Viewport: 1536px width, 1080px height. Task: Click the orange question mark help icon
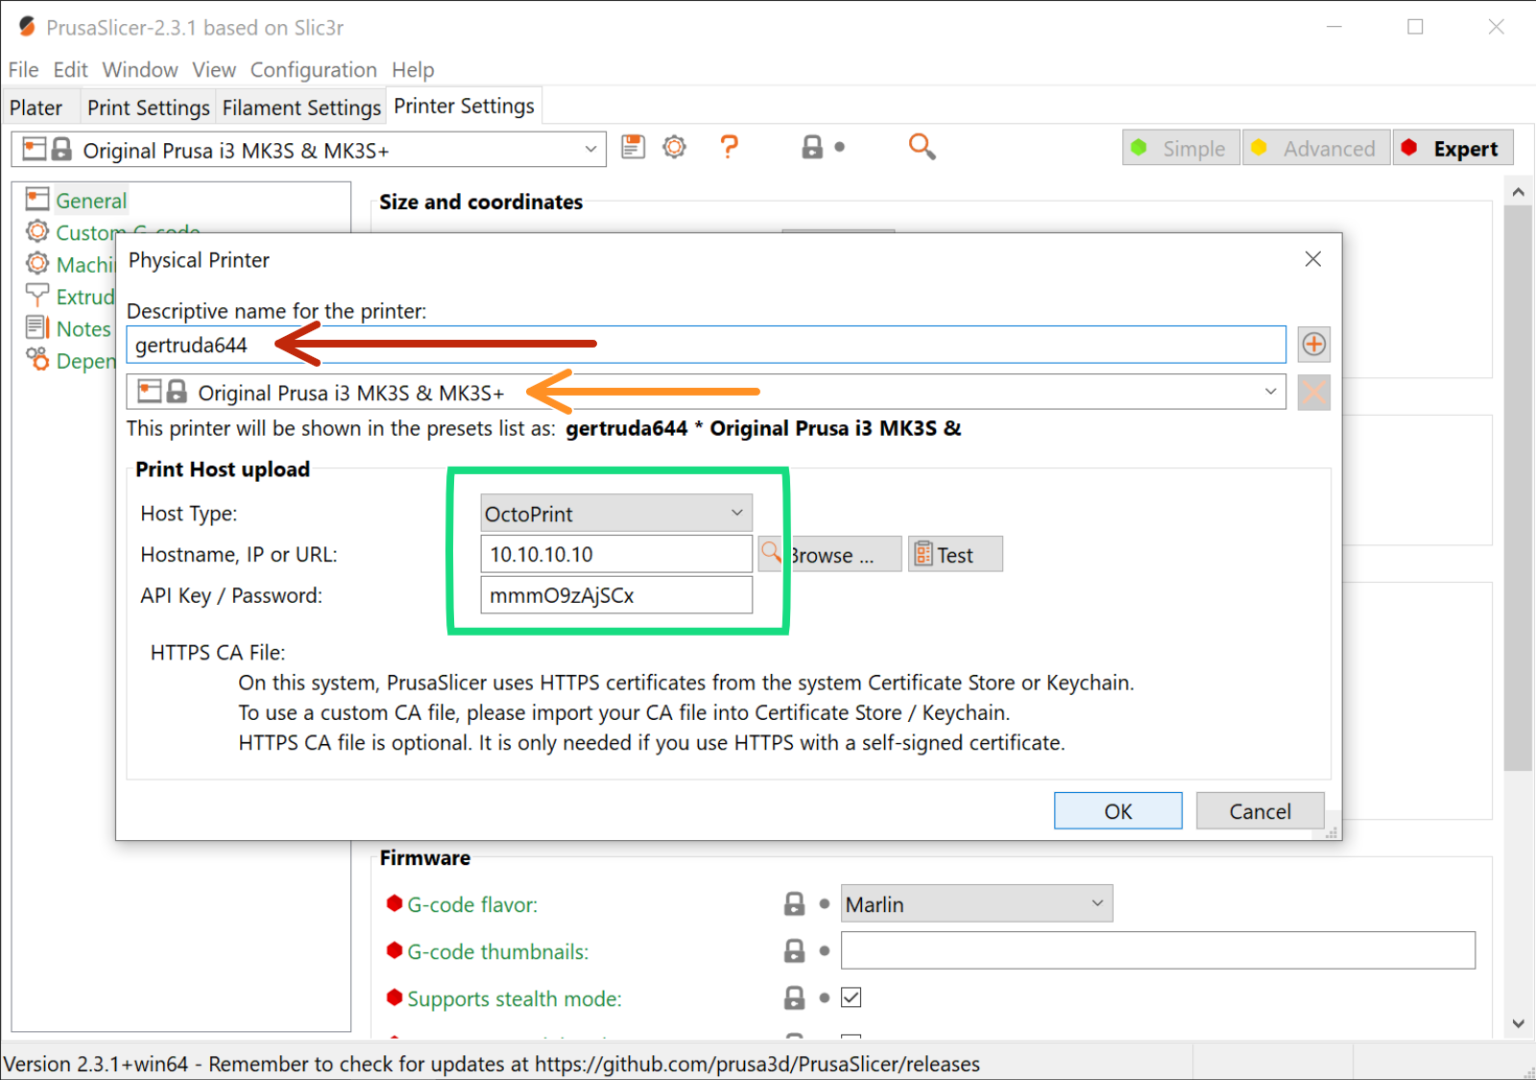(x=729, y=146)
